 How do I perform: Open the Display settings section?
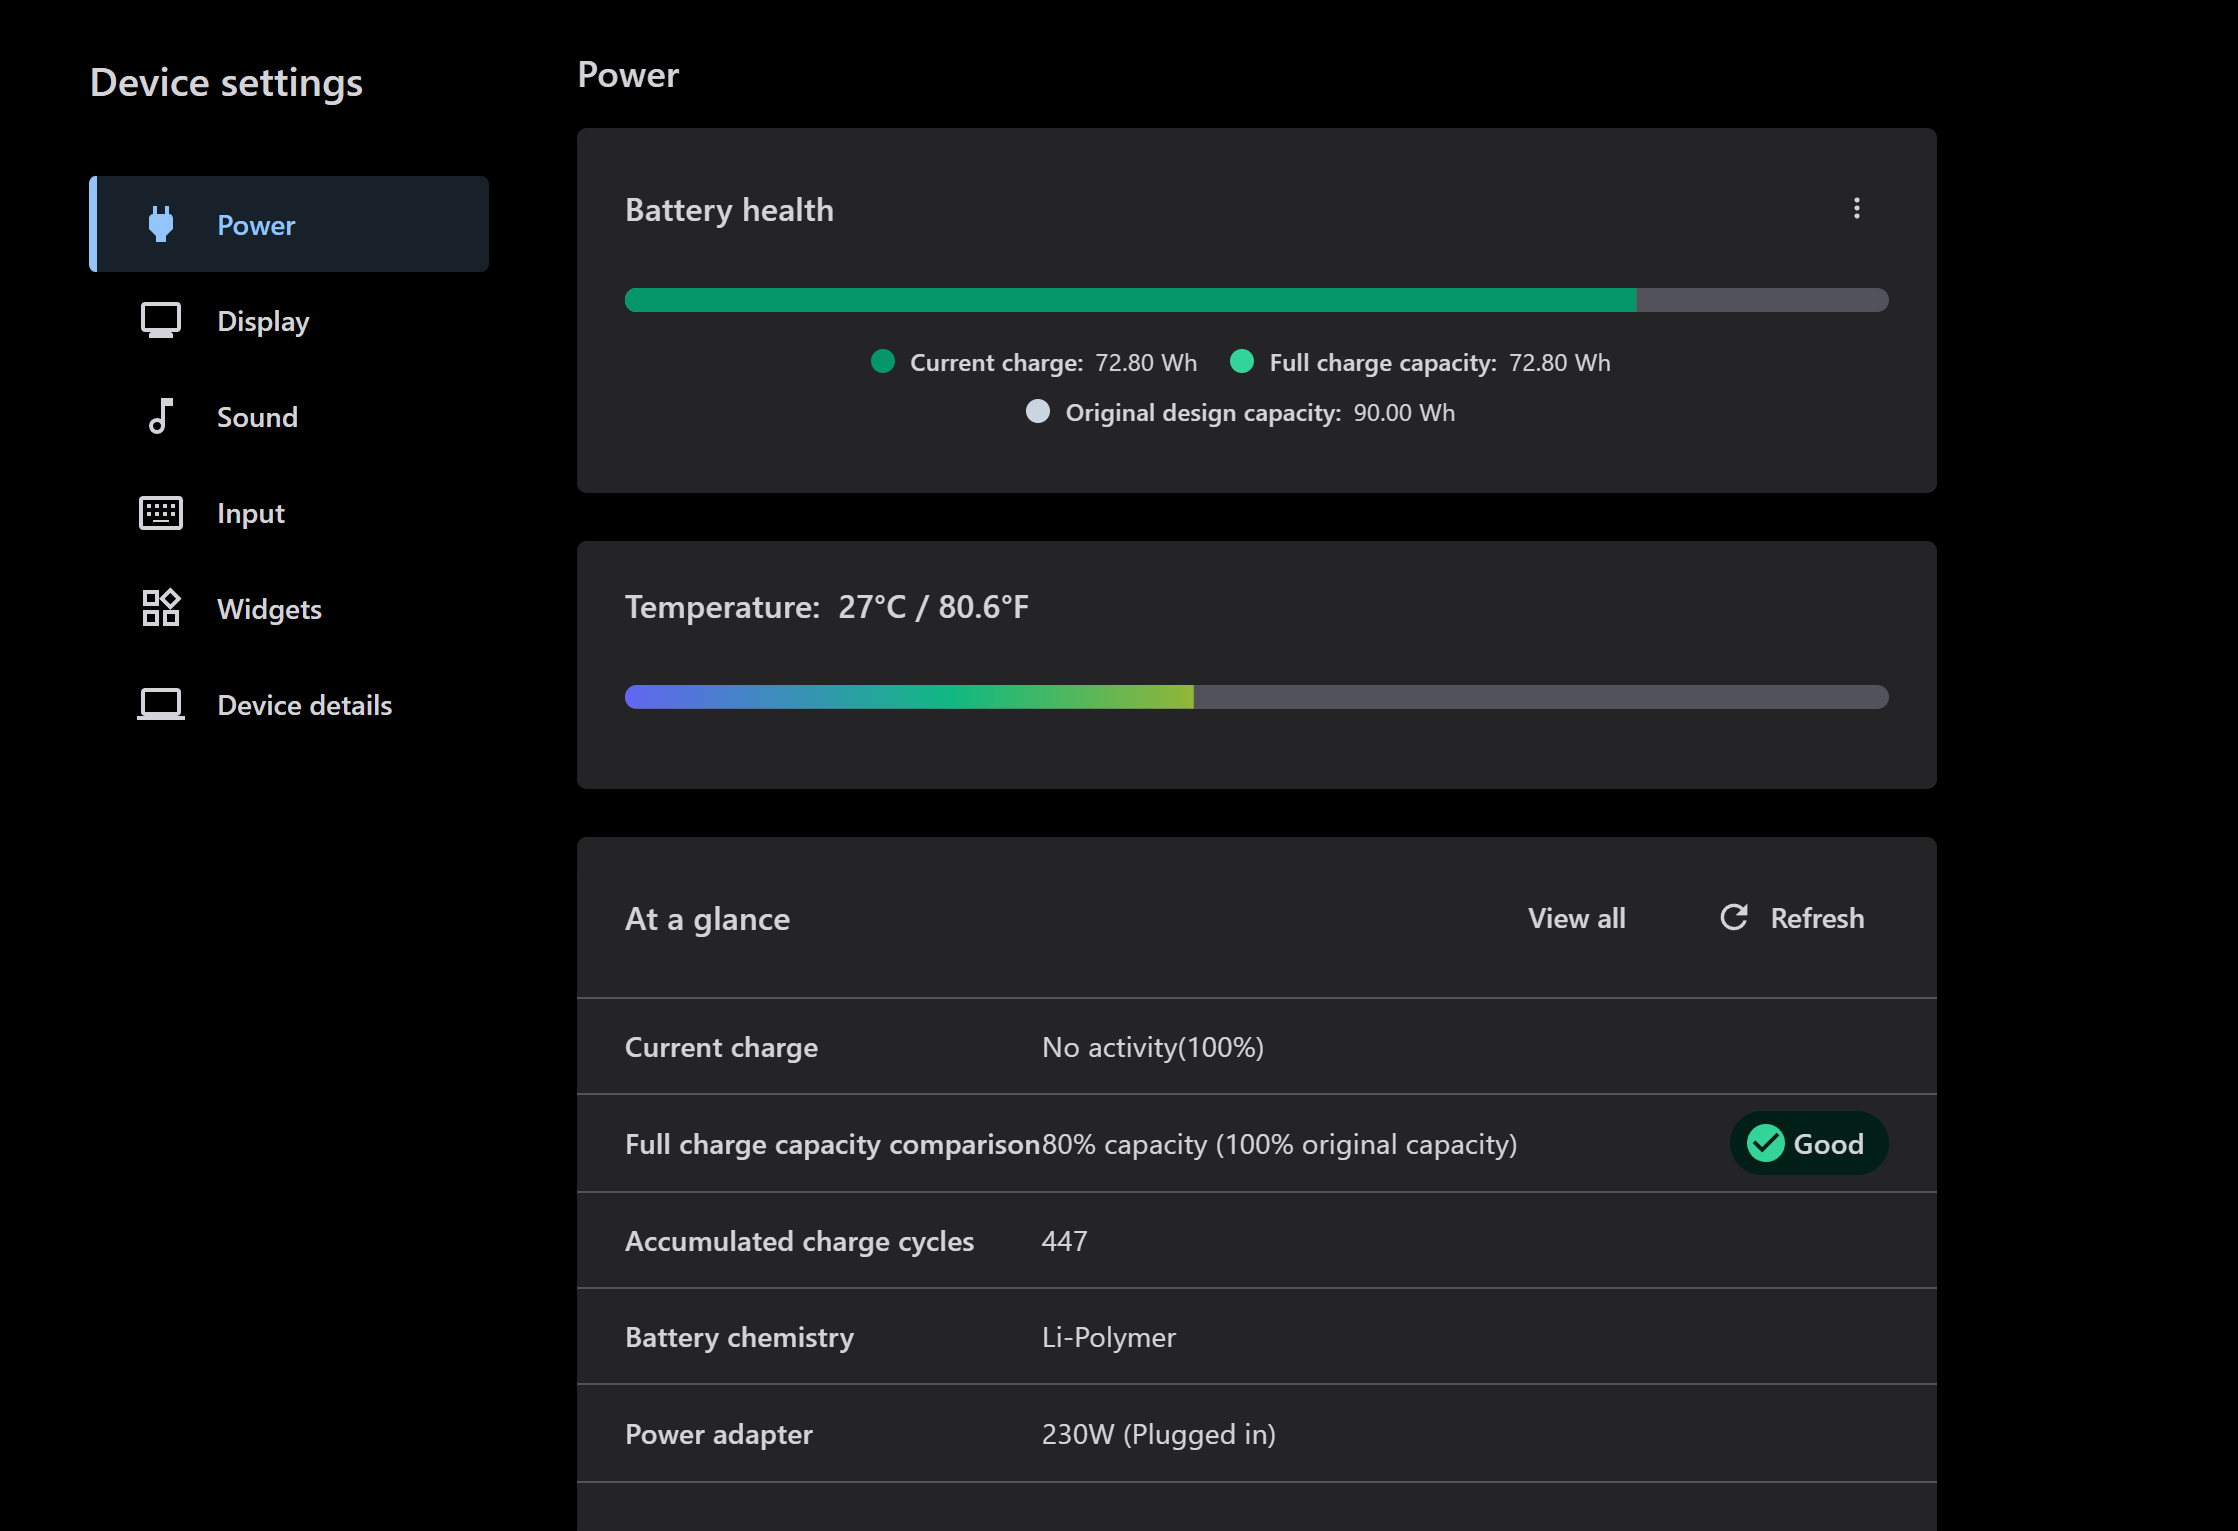(x=263, y=321)
